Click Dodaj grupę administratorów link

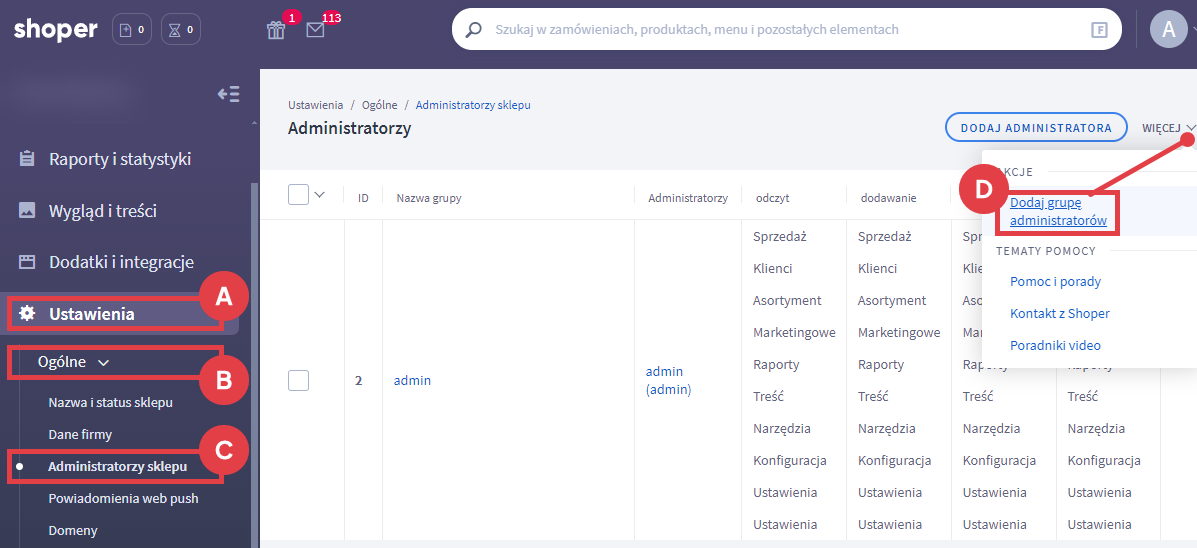tap(1058, 211)
